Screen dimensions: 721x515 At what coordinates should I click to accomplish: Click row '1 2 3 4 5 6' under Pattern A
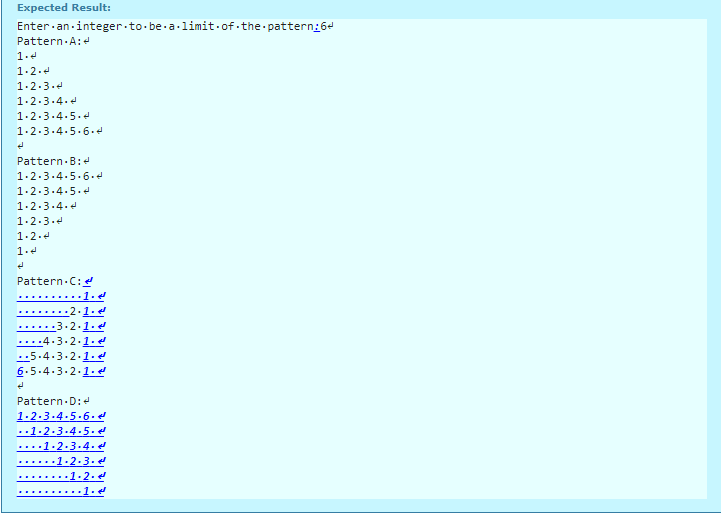(60, 132)
